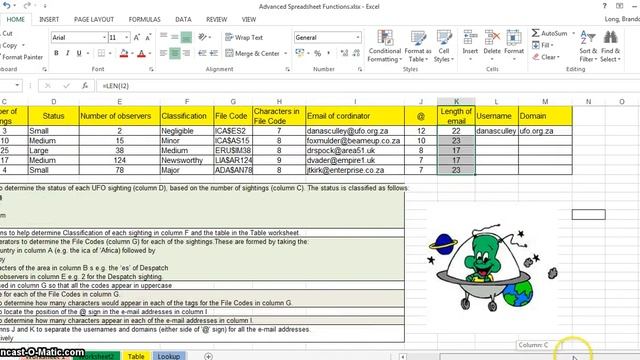Click the Borders icon
This screenshot has width=640, height=360.
[x=101, y=53]
